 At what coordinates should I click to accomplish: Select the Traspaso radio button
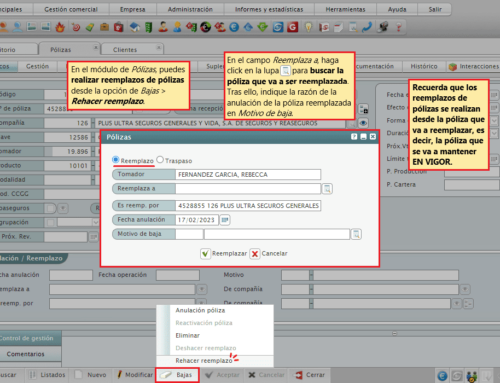point(160,160)
